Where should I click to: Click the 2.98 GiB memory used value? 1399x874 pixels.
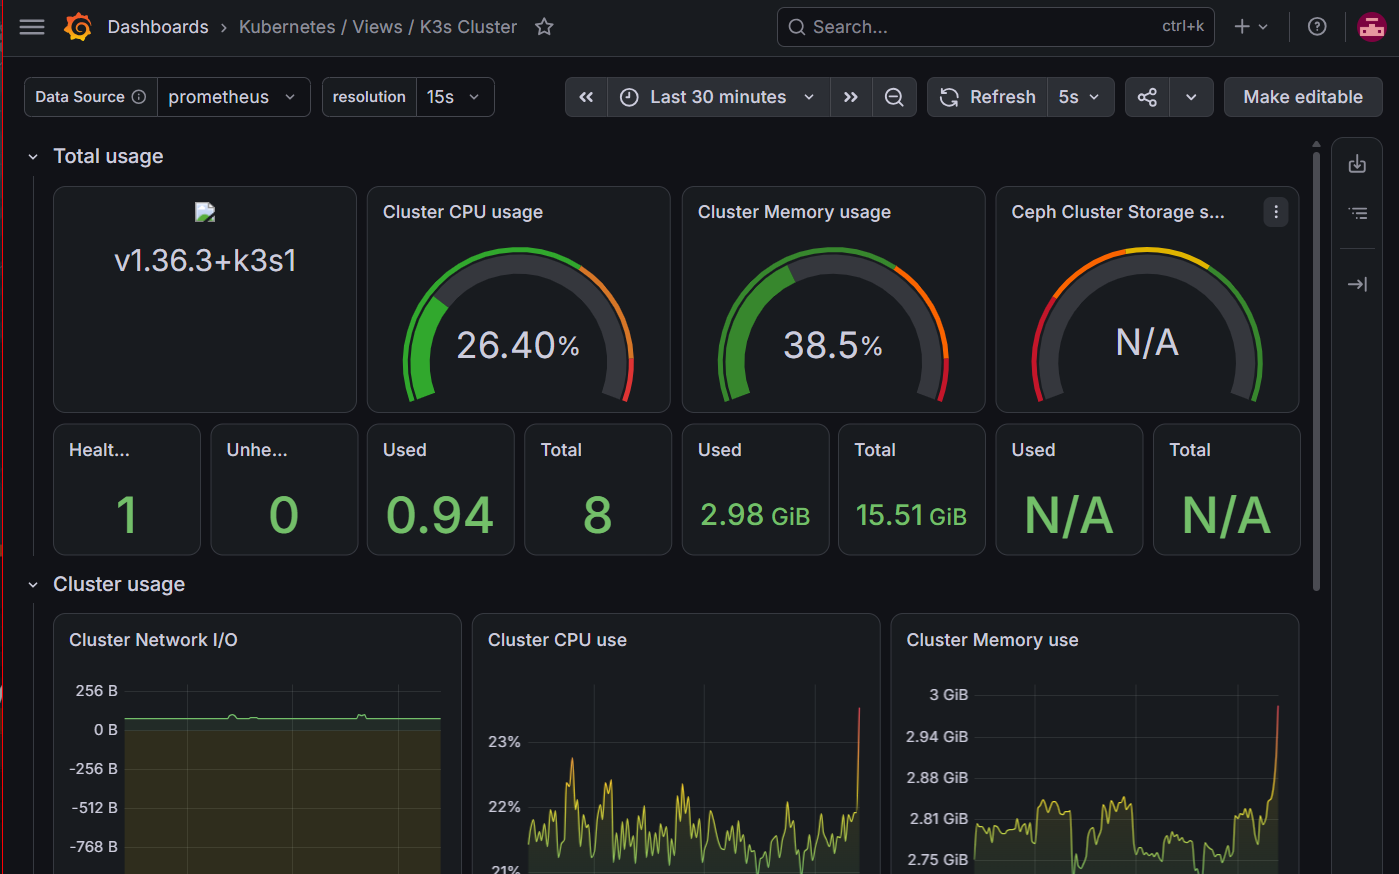[755, 515]
